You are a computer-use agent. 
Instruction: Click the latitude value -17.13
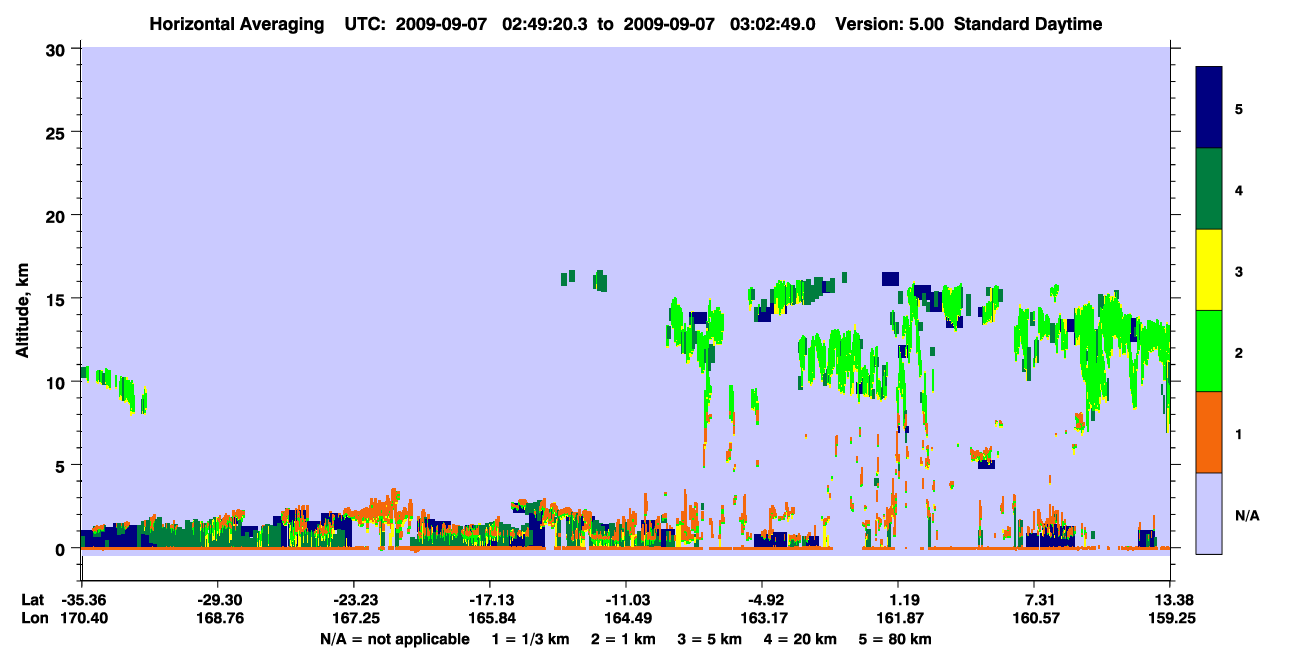[489, 599]
